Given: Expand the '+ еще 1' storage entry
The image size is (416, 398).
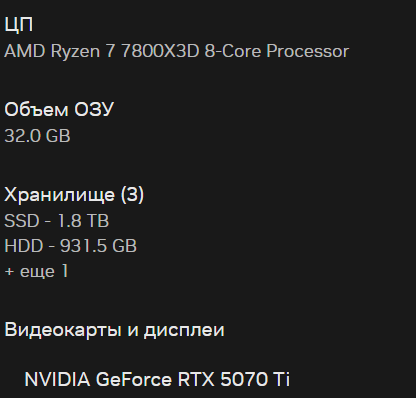Looking at the screenshot, I should coord(36,271).
